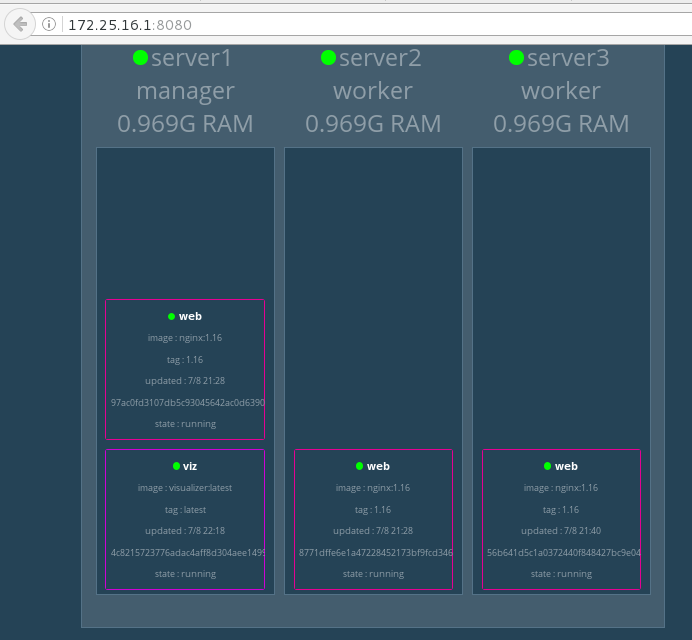Screen dimensions: 692x640
Task: Click container ID starting 8771dffe6e1a
Action: (376, 553)
